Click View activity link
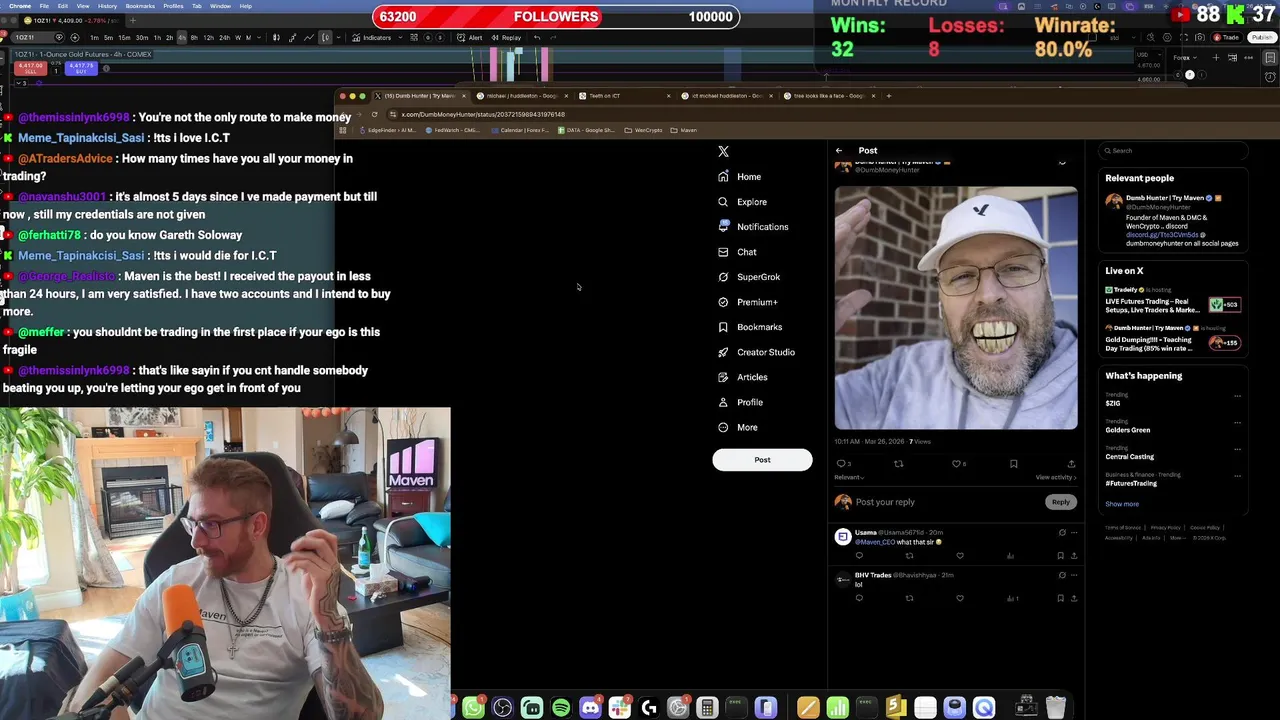 (x=1055, y=478)
